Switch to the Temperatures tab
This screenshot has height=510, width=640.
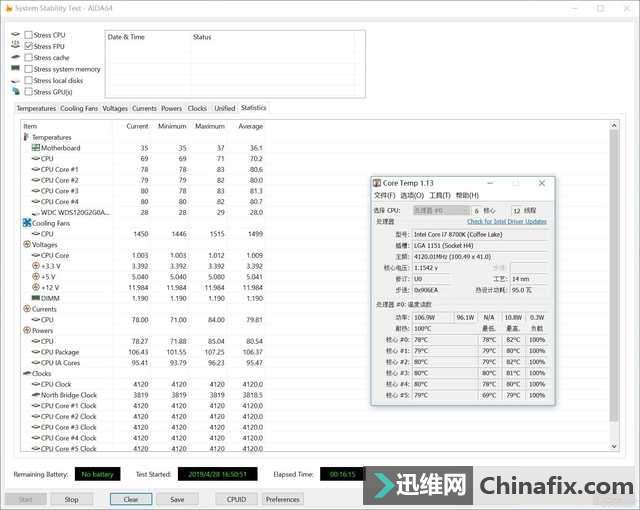[36, 109]
